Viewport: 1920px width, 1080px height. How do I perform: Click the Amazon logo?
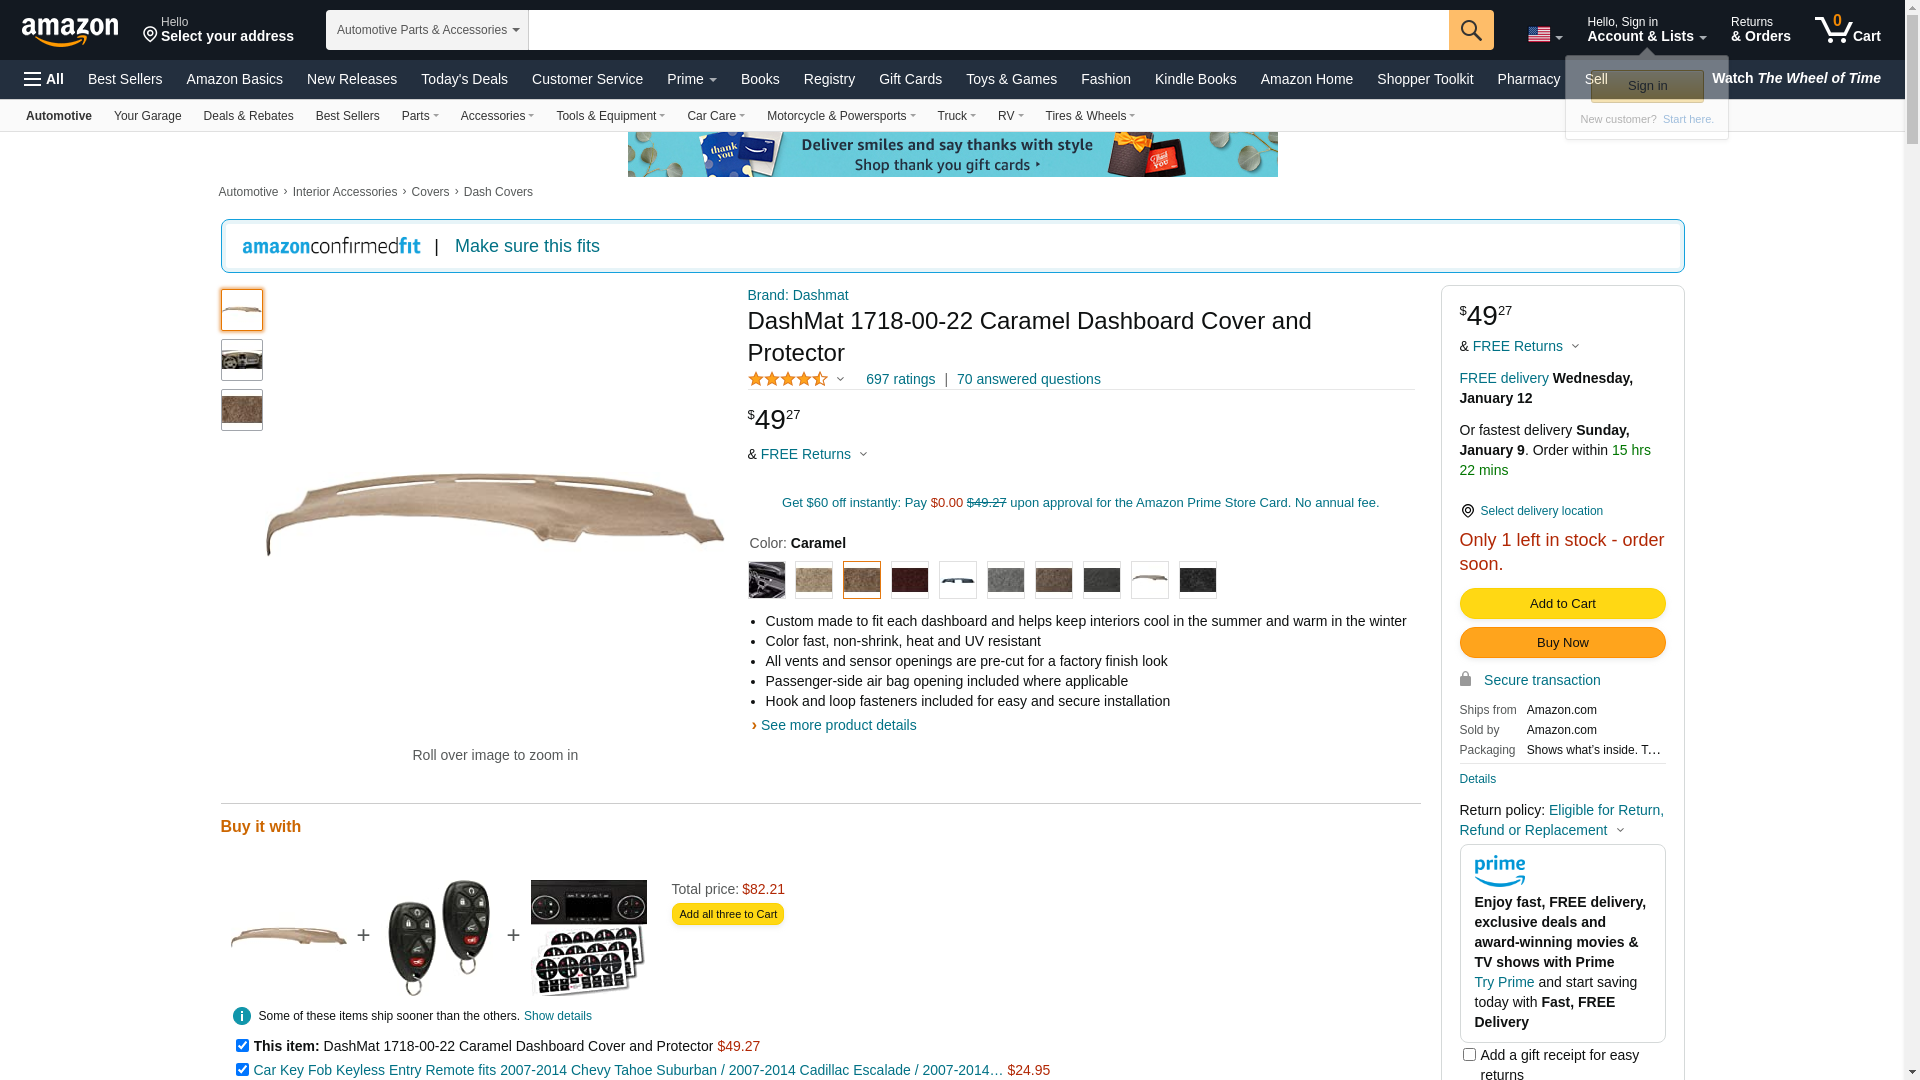click(70, 31)
